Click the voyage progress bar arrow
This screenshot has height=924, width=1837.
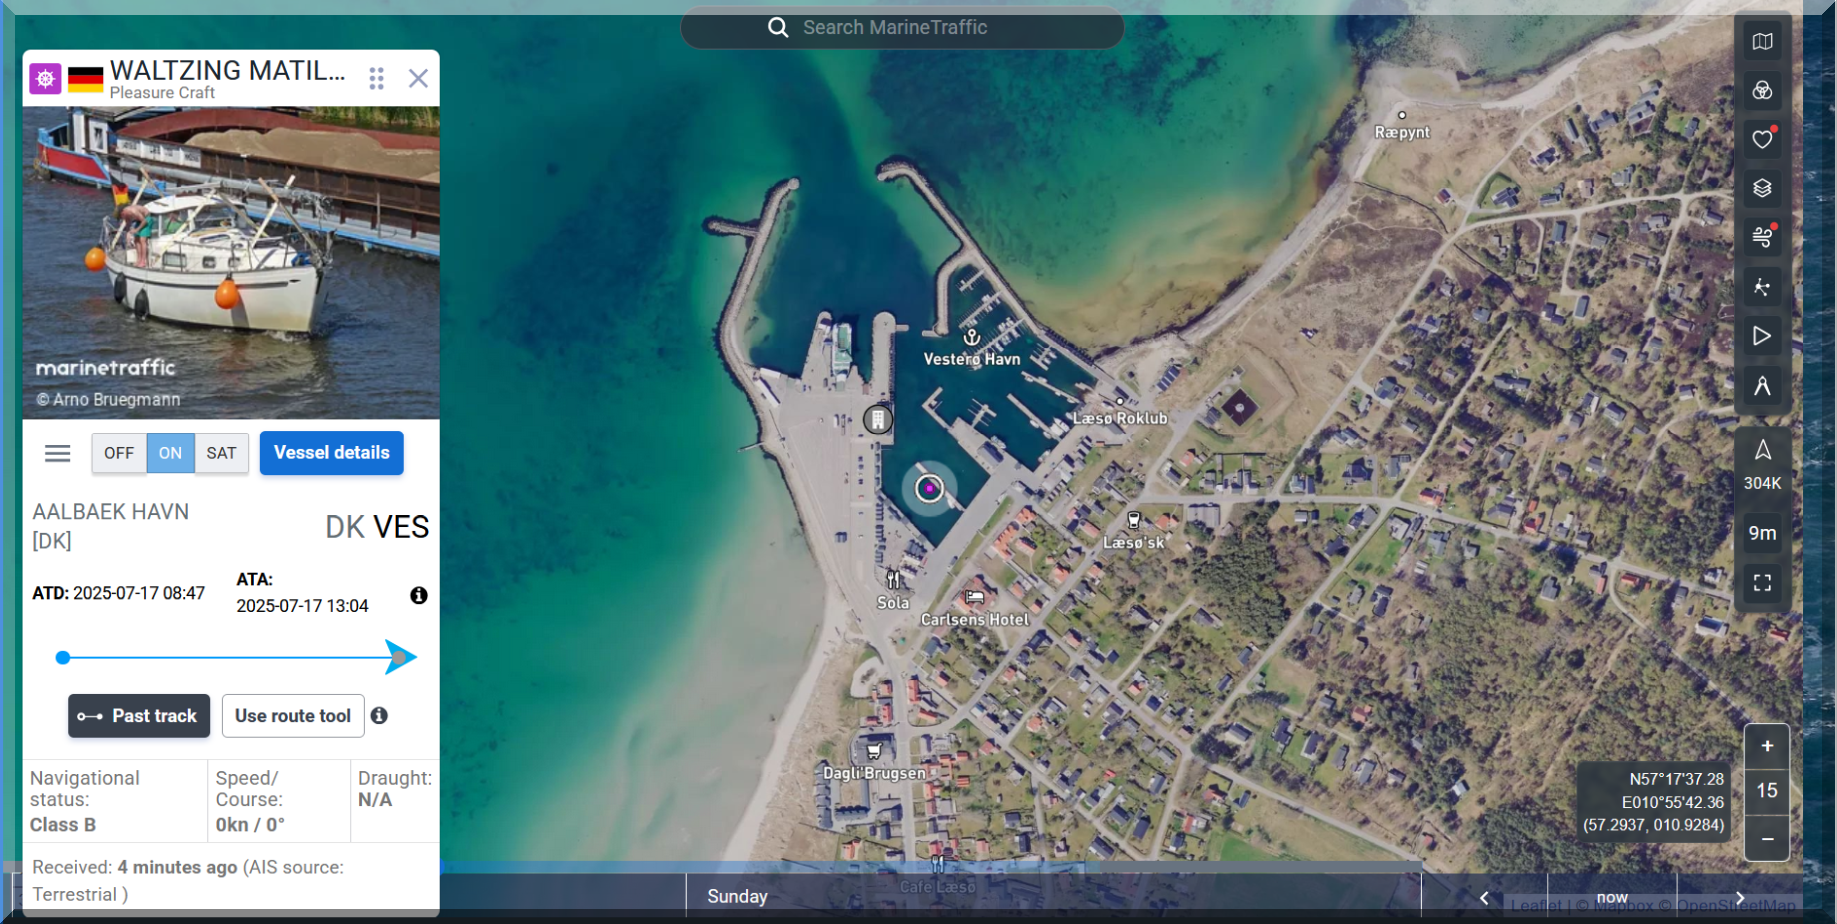(x=400, y=657)
